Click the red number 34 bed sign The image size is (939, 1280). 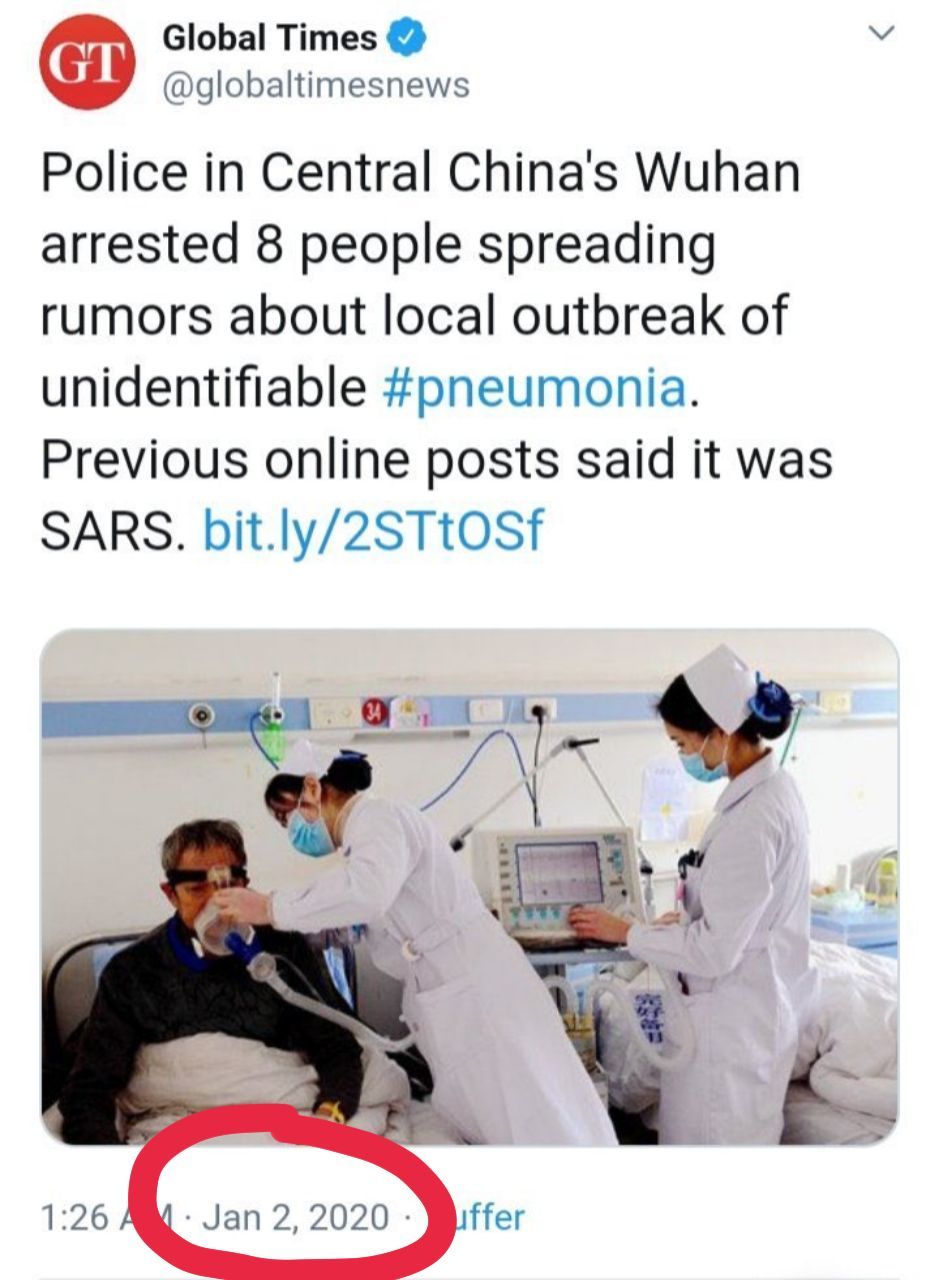tap(374, 712)
